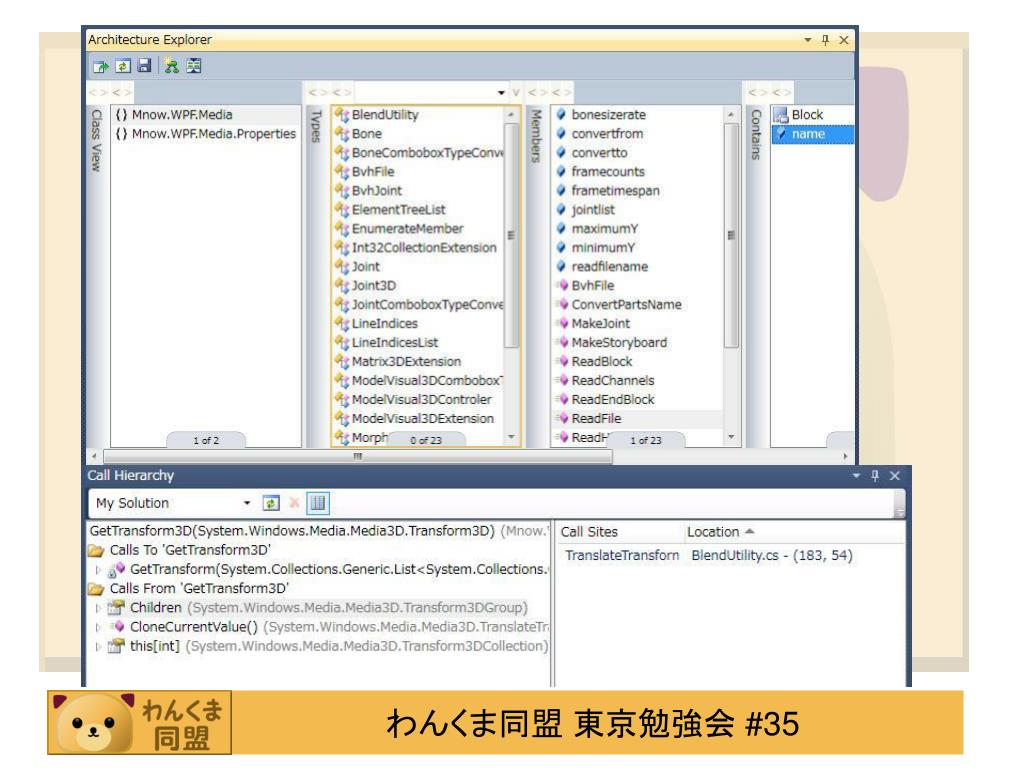Pin the Architecture Explorer panel

(x=825, y=40)
